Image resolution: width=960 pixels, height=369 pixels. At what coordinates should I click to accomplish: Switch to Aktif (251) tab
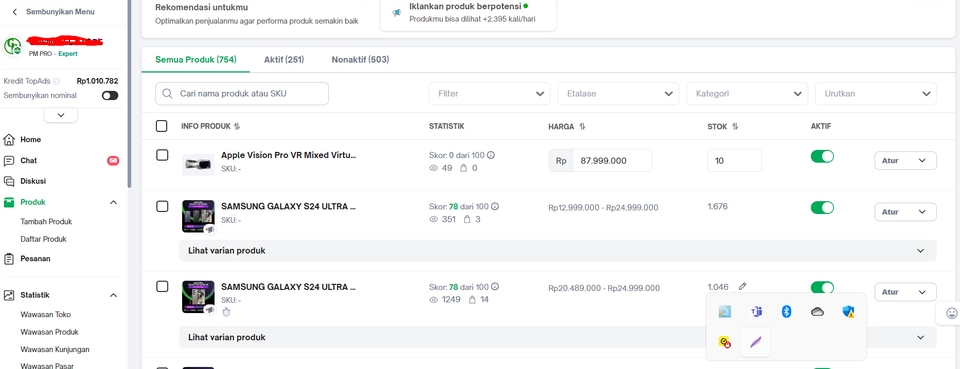[x=284, y=59]
